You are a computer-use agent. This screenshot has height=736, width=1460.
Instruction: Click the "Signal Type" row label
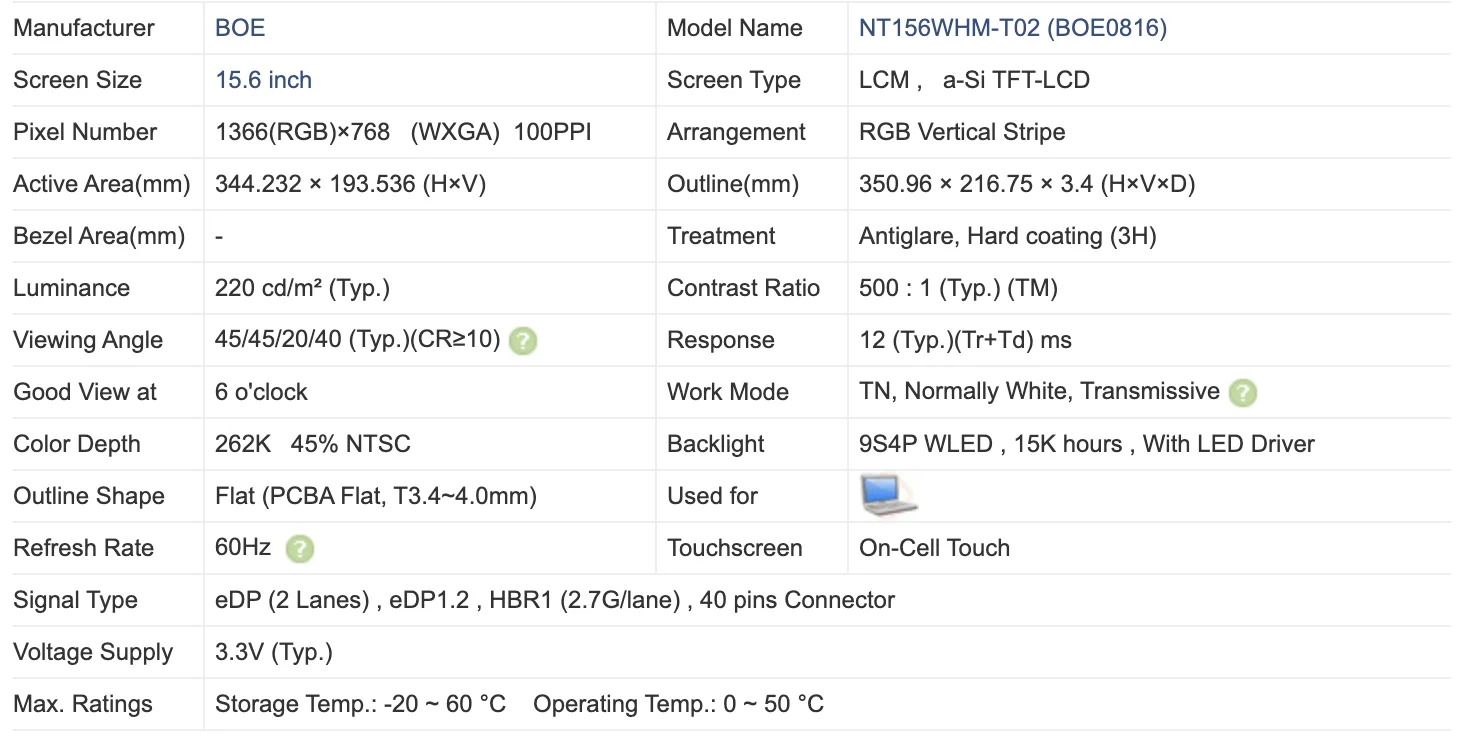75,600
